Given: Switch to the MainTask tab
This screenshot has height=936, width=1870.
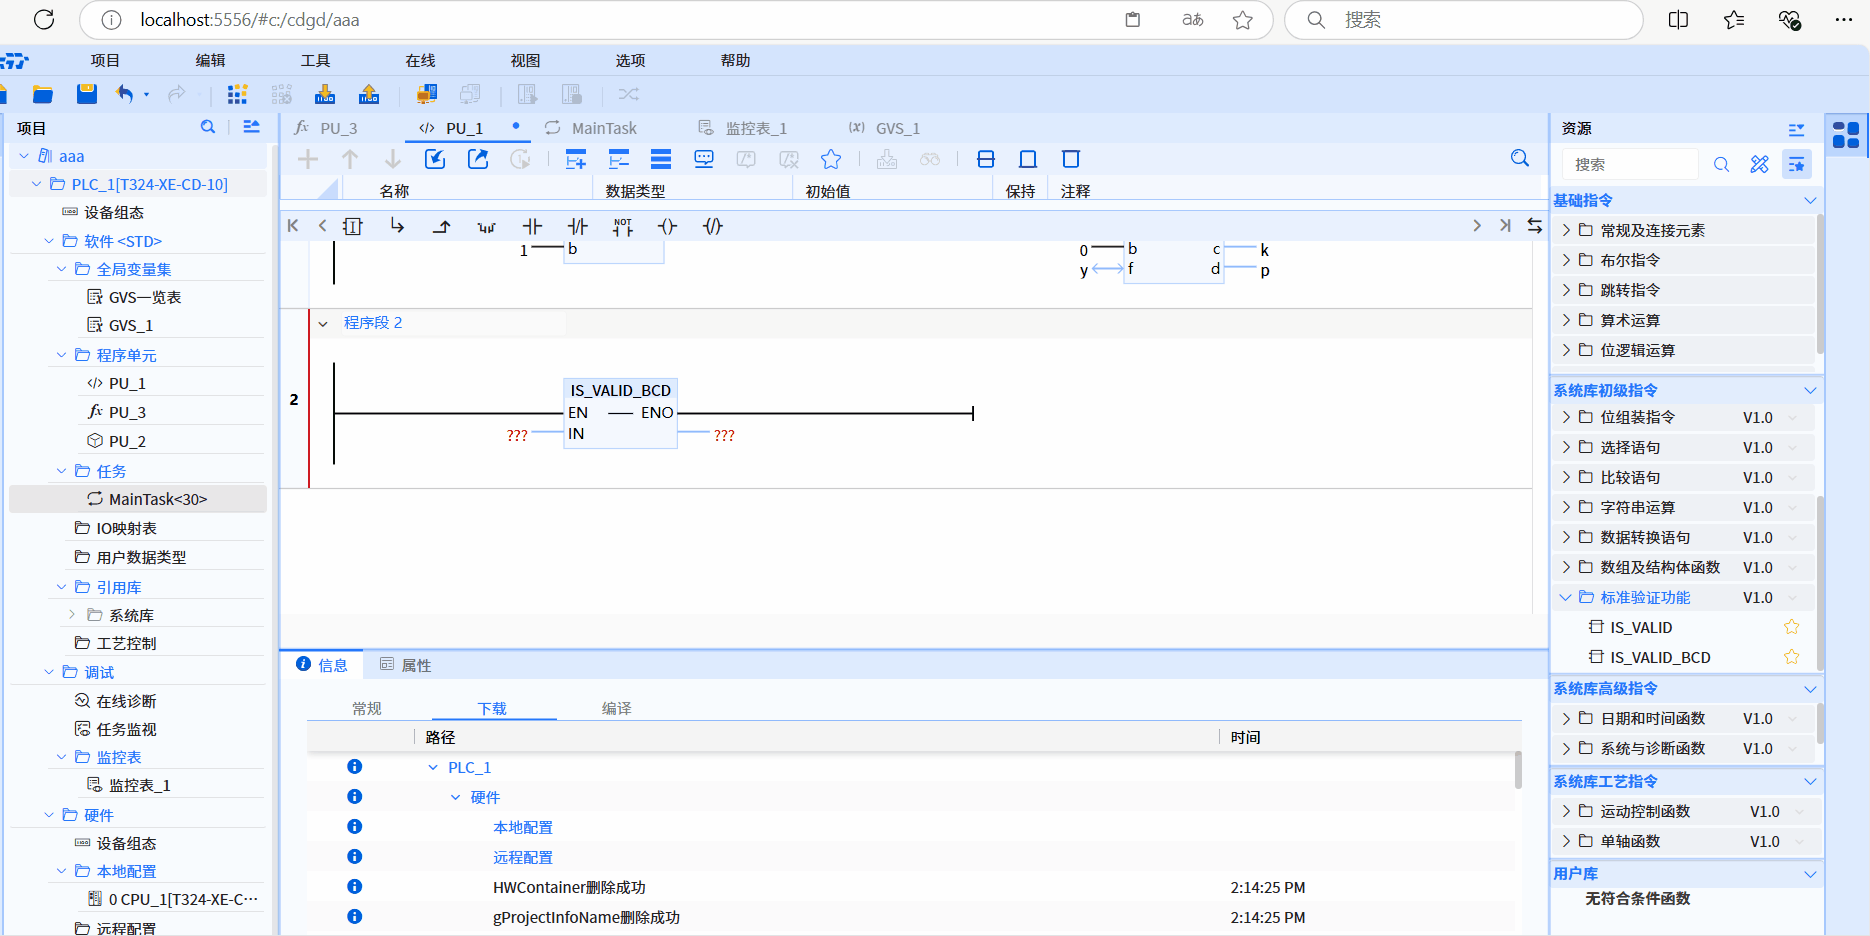Looking at the screenshot, I should tap(604, 127).
